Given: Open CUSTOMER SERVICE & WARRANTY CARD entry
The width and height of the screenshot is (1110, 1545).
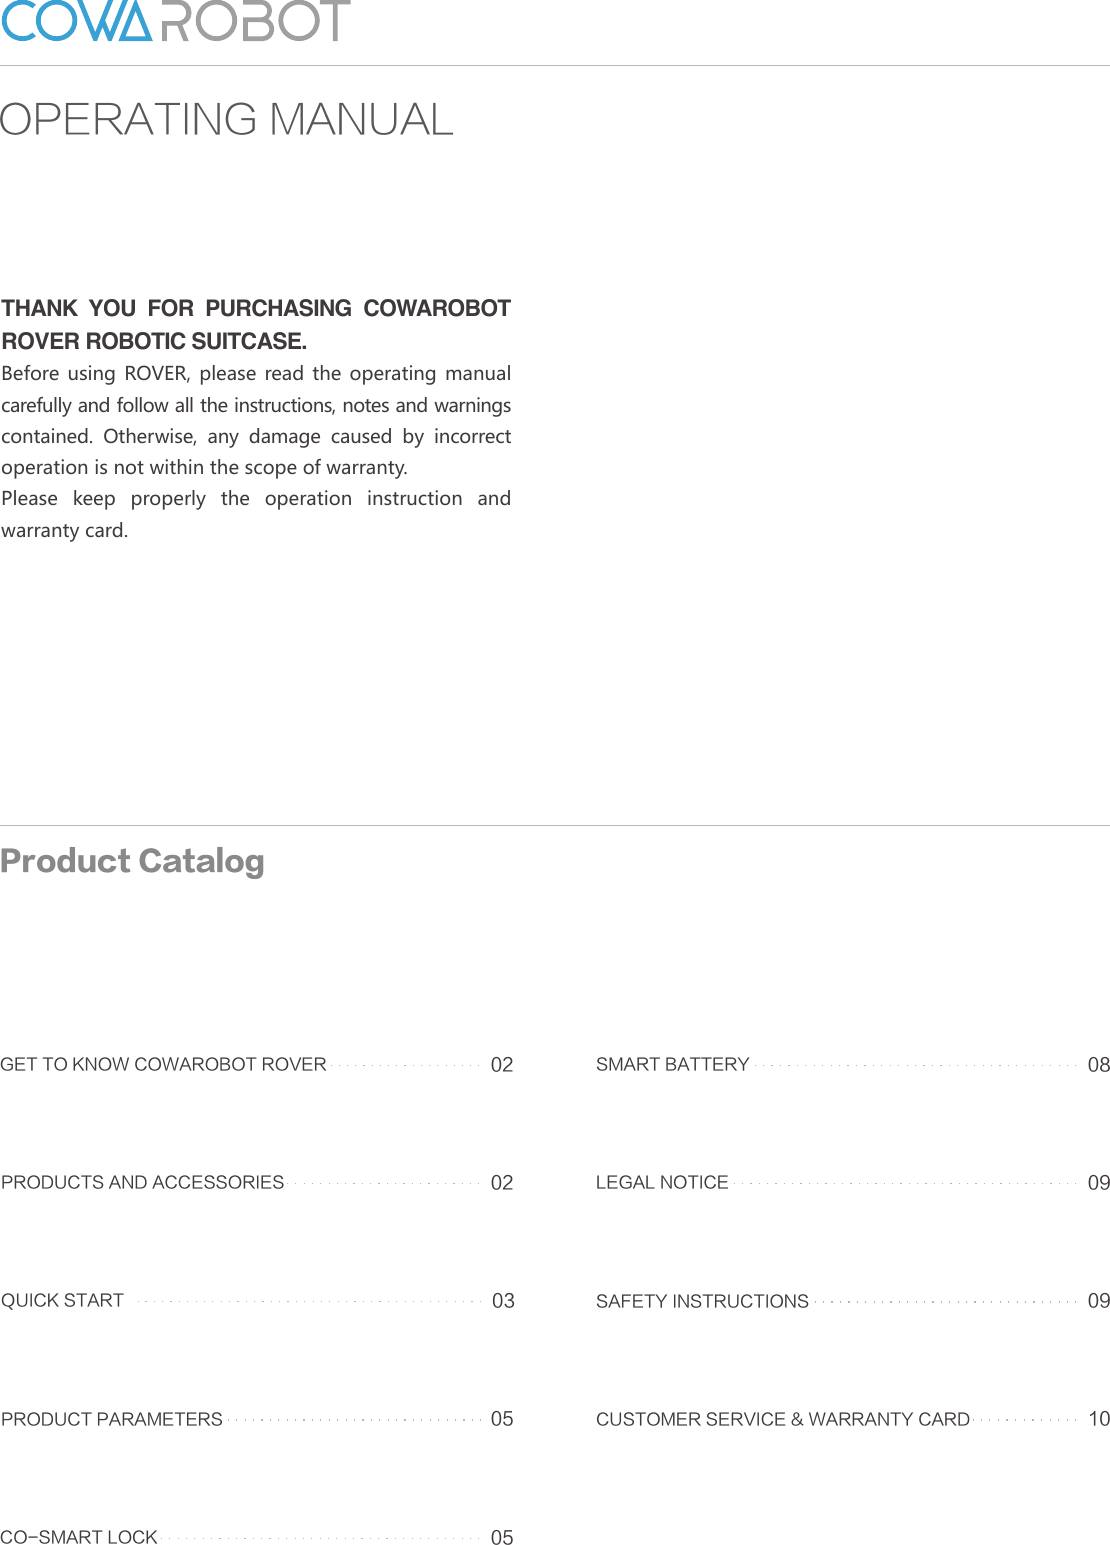Looking at the screenshot, I should click(853, 1418).
